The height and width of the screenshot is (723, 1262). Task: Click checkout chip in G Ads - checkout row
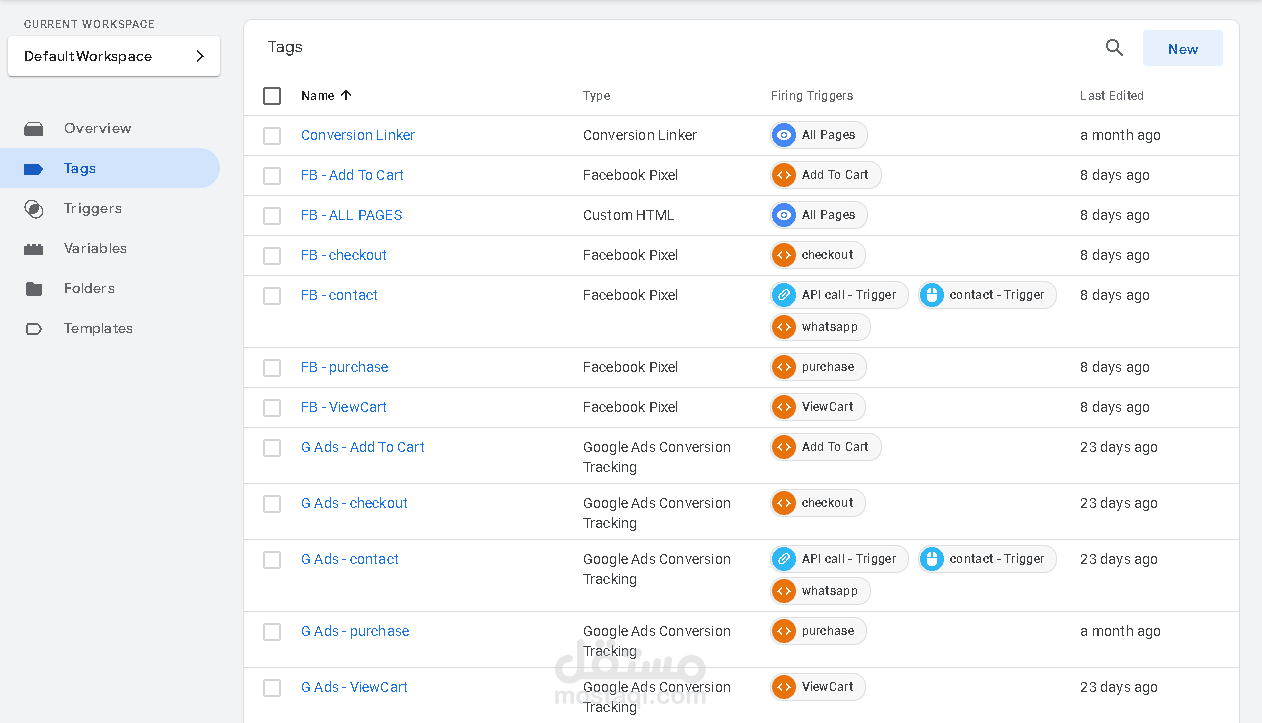[x=818, y=503]
